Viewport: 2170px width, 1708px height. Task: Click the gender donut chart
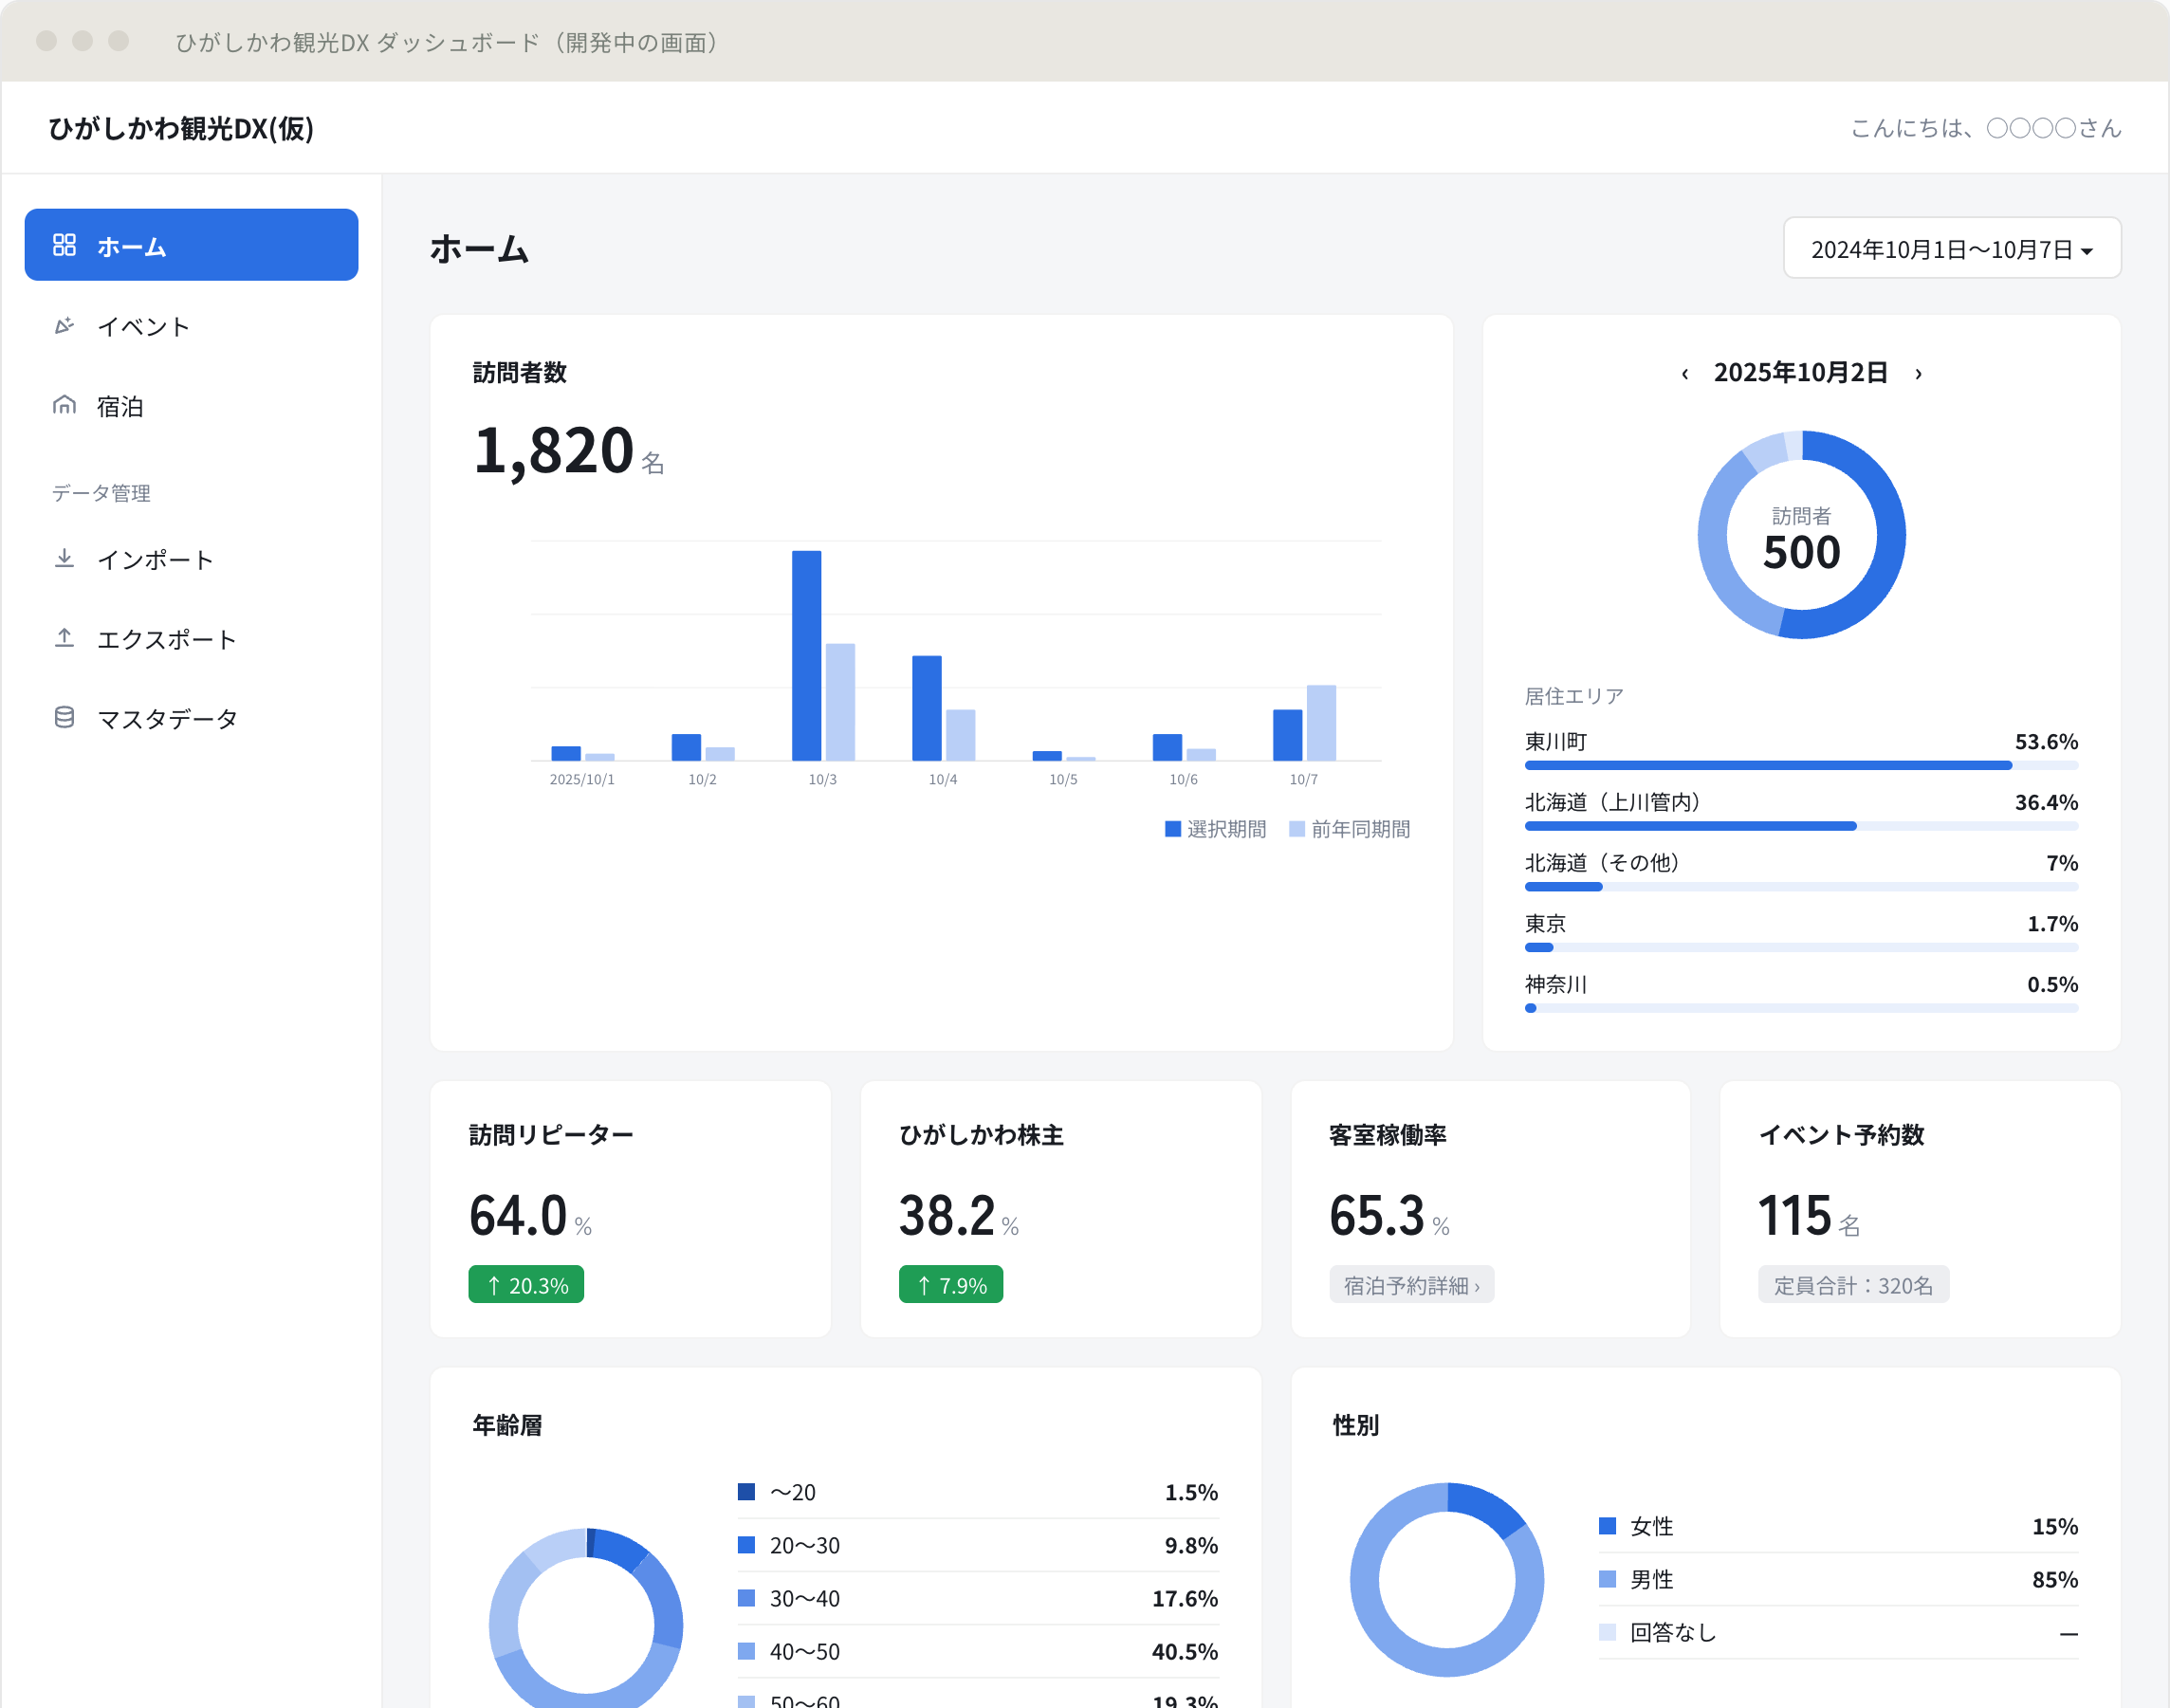[1446, 1580]
